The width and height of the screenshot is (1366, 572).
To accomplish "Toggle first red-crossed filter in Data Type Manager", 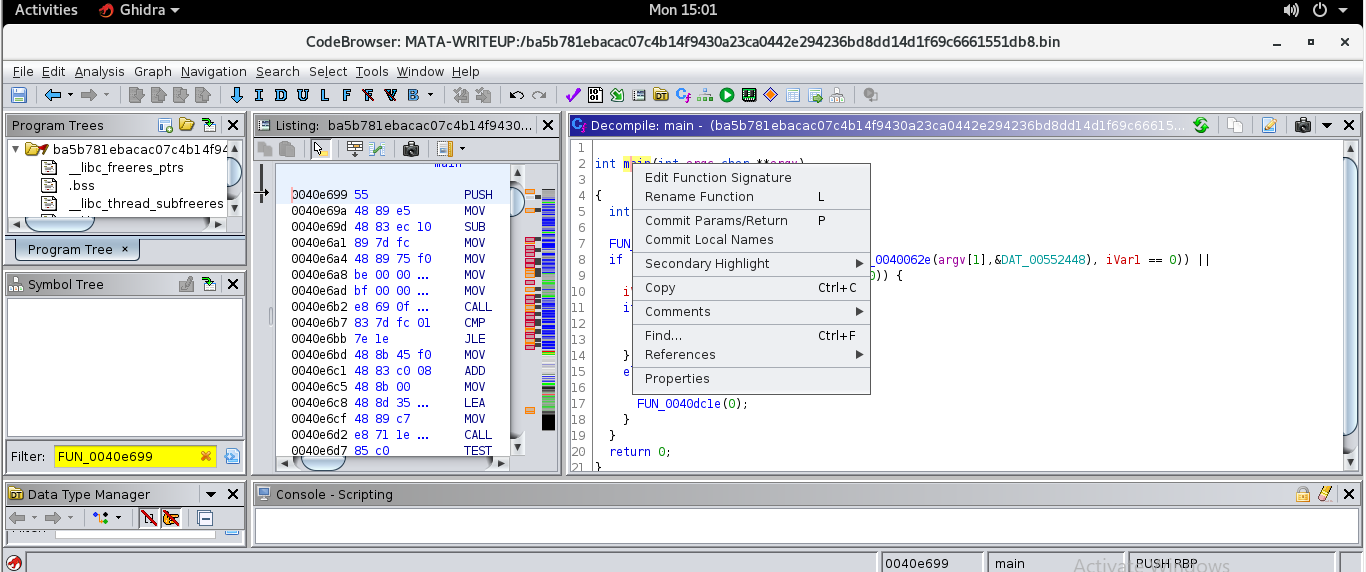I will [149, 518].
